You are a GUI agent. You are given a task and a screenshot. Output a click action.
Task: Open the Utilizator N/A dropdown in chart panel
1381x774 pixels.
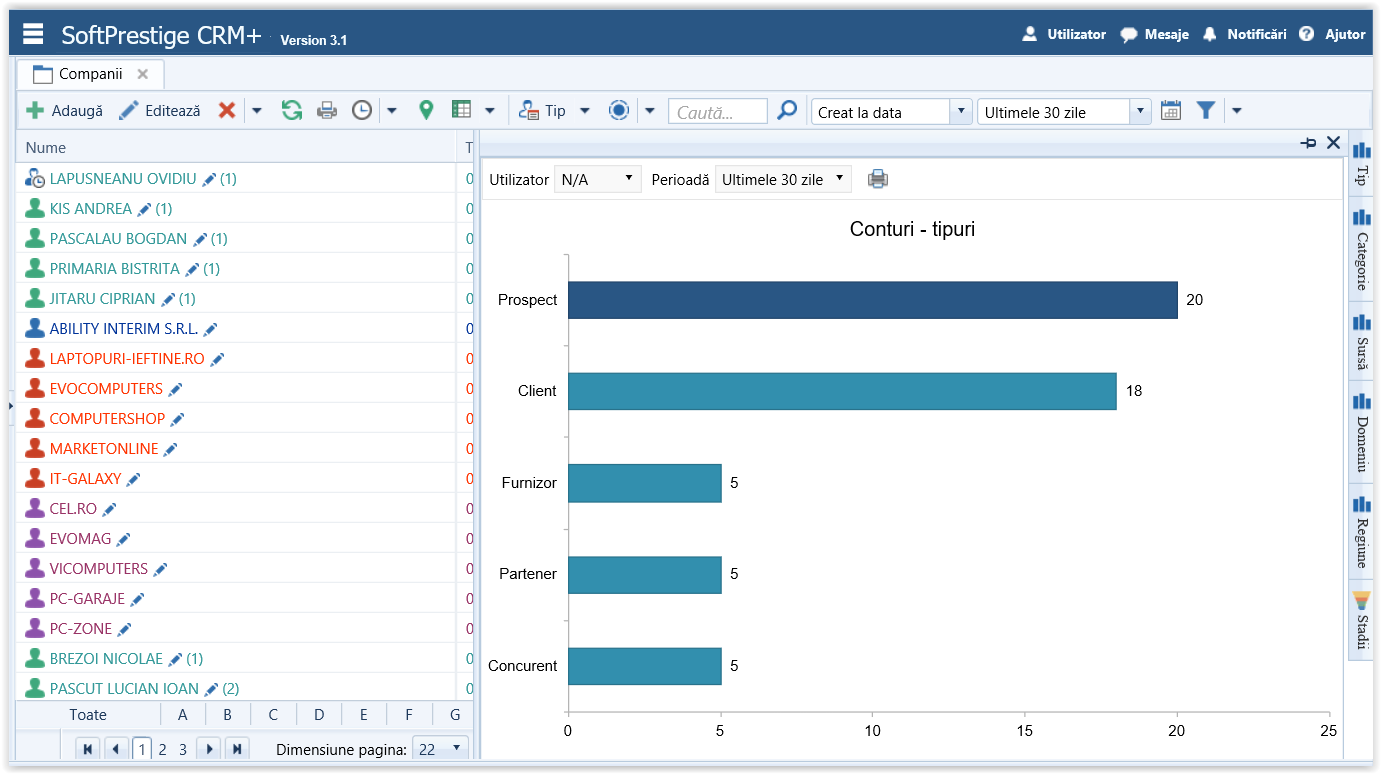597,179
